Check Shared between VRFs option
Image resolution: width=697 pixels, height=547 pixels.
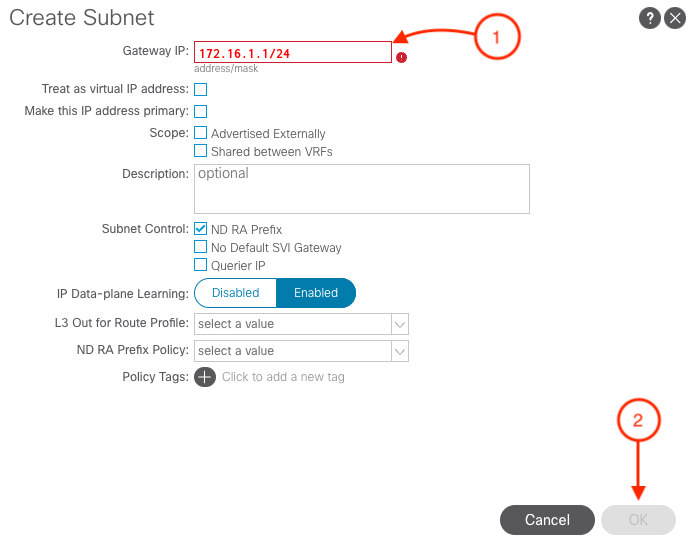click(x=201, y=152)
